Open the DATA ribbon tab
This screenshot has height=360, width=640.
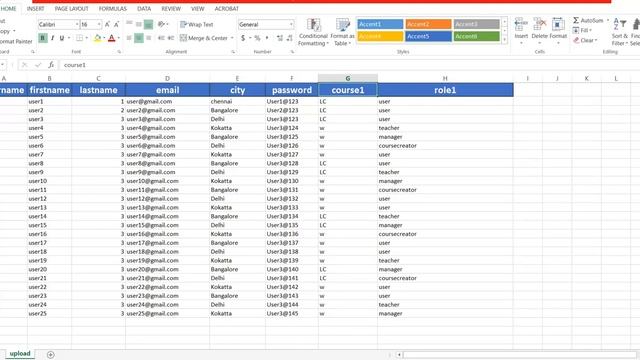144,9
